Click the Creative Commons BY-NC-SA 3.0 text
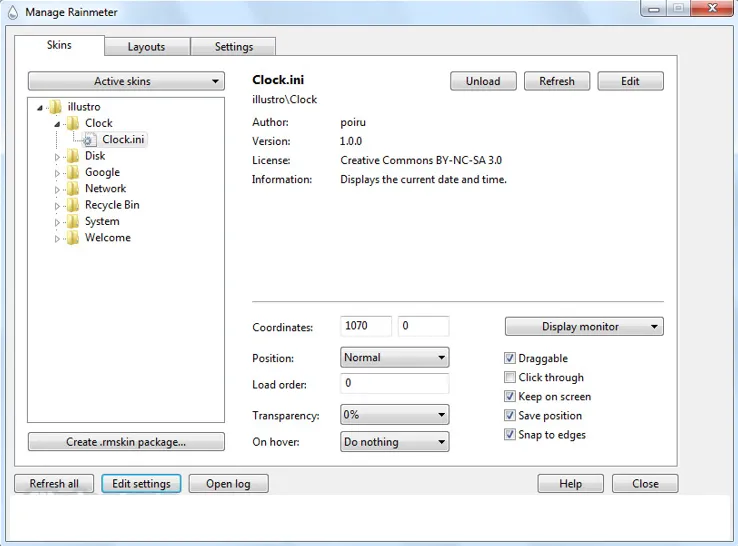This screenshot has height=546, width=738. click(x=421, y=160)
